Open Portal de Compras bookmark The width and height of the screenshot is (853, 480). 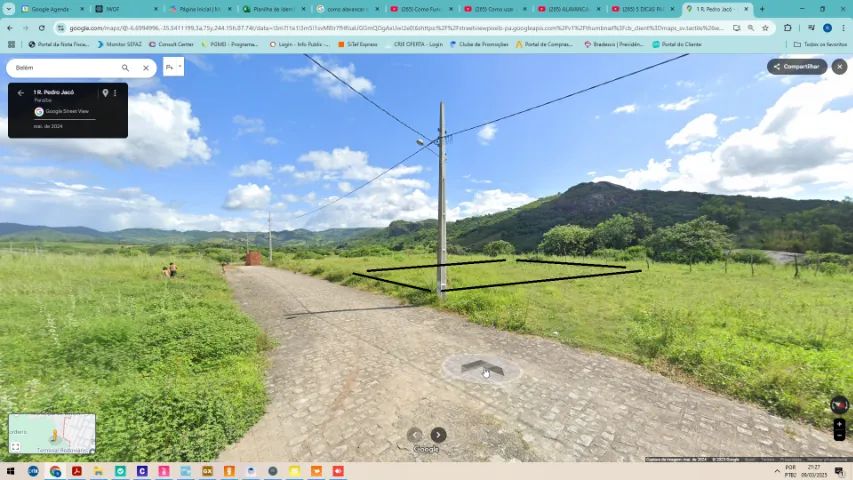click(x=544, y=45)
